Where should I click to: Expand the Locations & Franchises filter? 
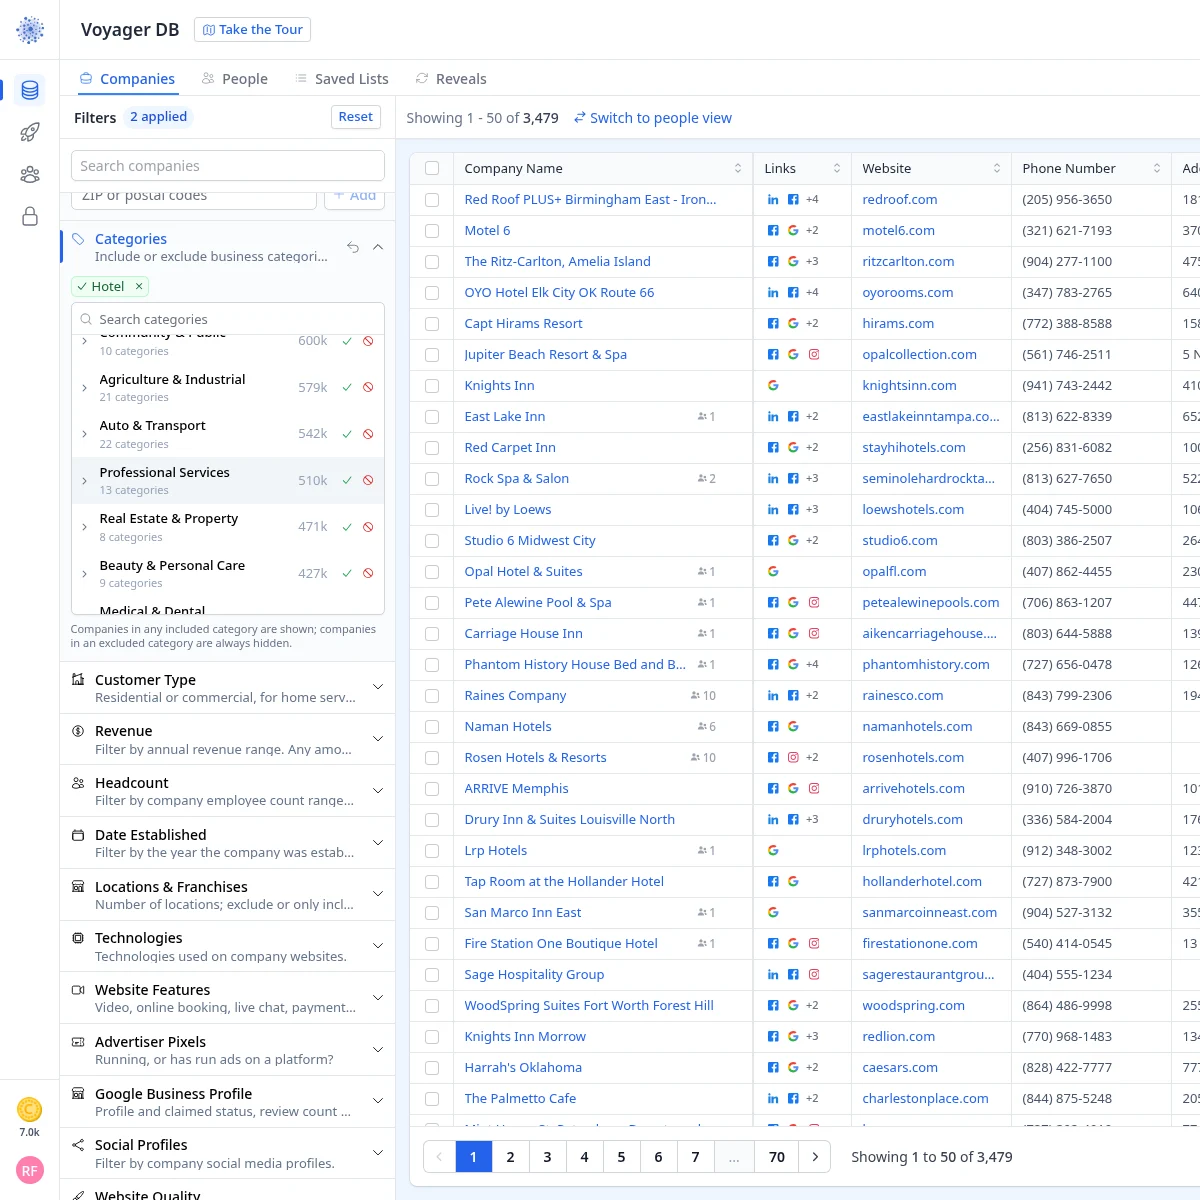pos(378,894)
